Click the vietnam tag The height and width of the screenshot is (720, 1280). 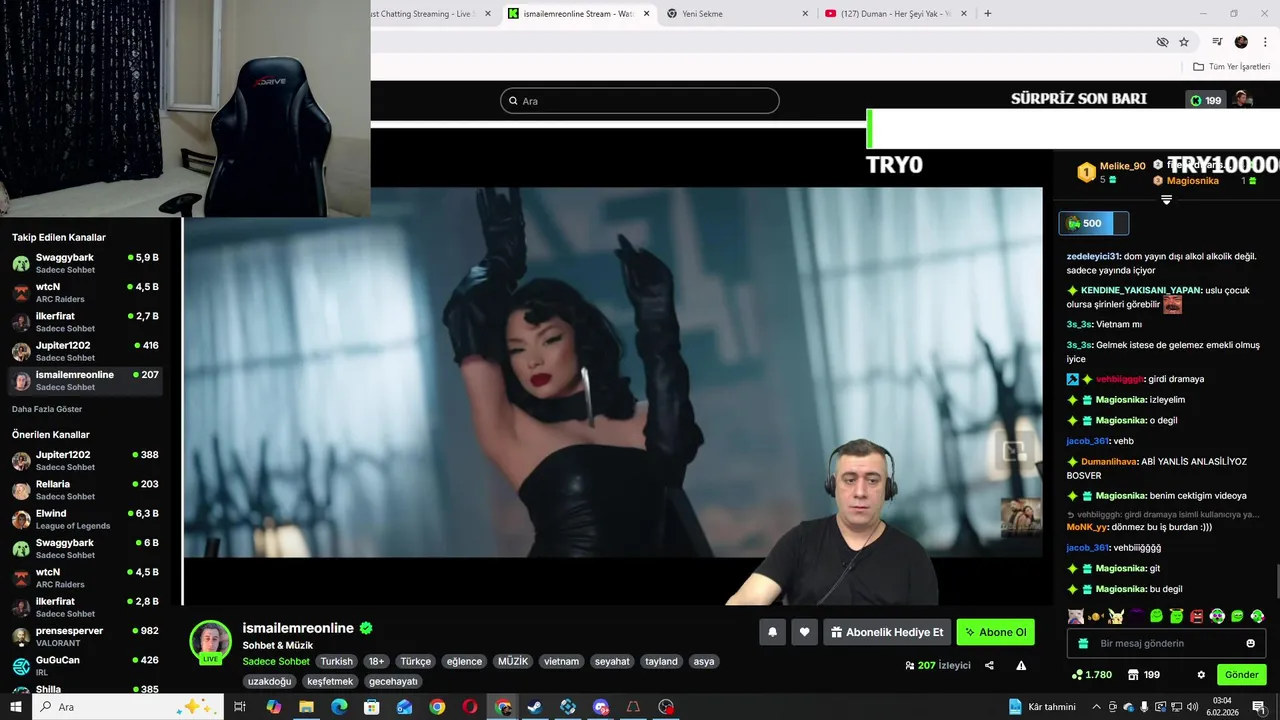(561, 661)
